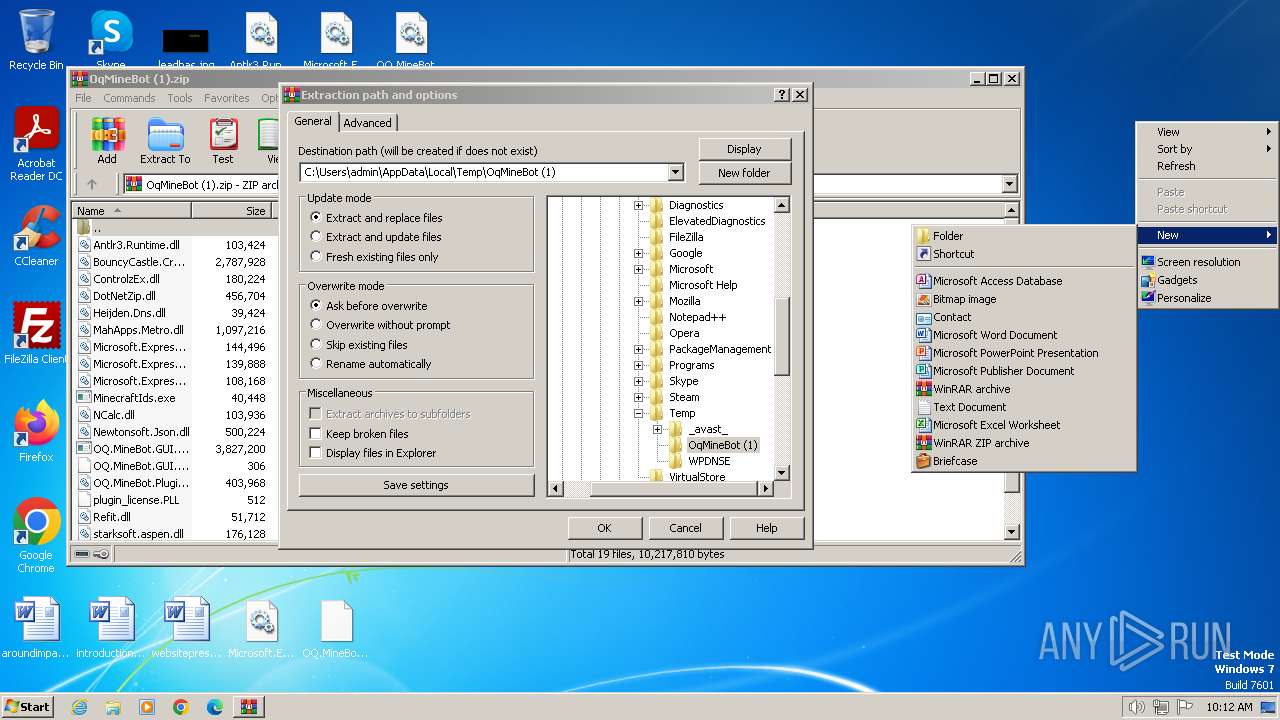Viewport: 1280px width, 720px height.
Task: Select introduction Word document on desktop
Action: (x=111, y=628)
